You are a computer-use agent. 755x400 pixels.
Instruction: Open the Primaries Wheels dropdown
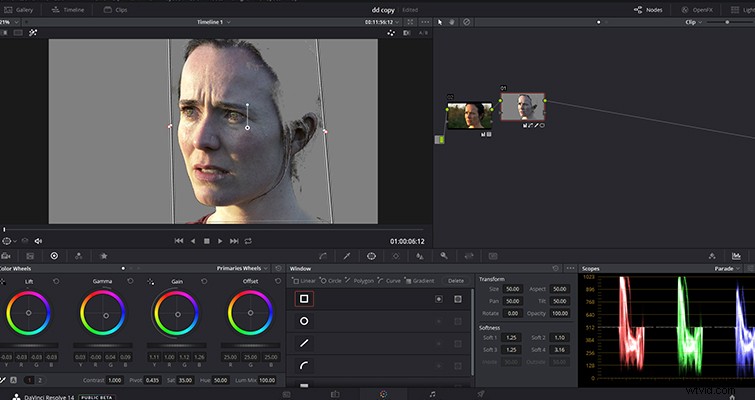point(243,268)
